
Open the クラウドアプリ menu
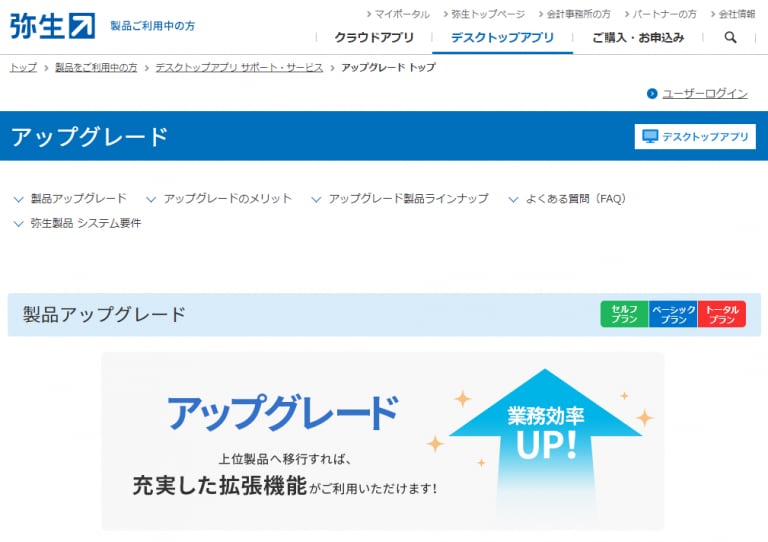coord(374,38)
